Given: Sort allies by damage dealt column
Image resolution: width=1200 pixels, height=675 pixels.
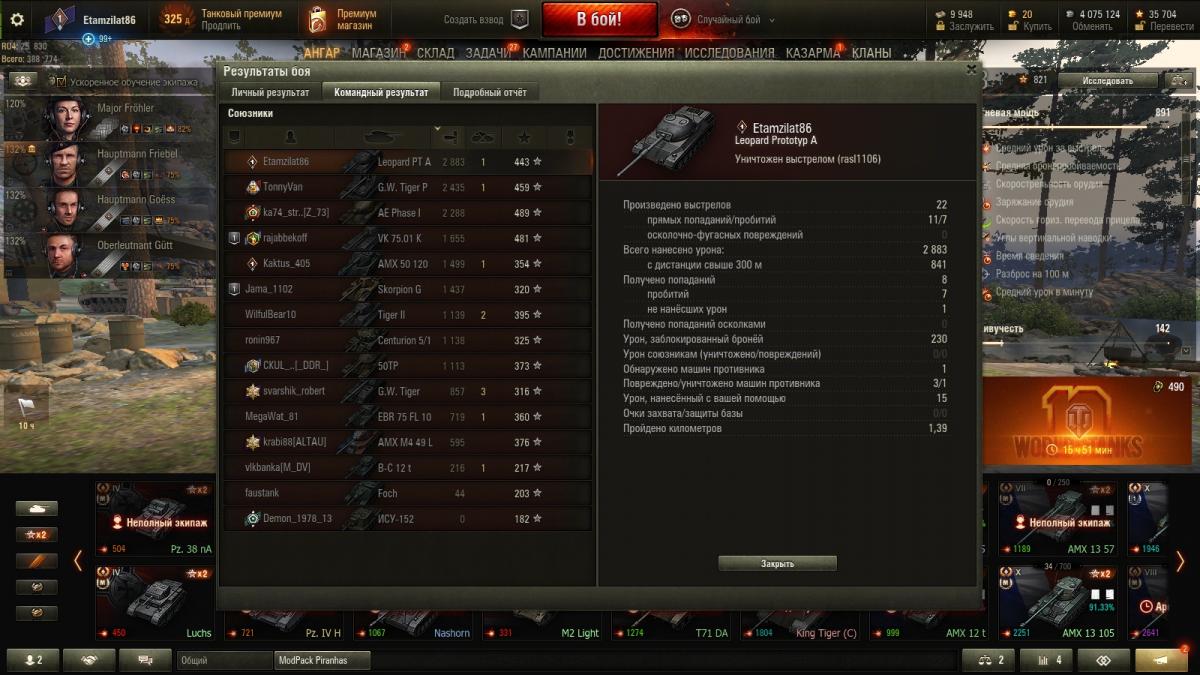Looking at the screenshot, I should (x=449, y=136).
